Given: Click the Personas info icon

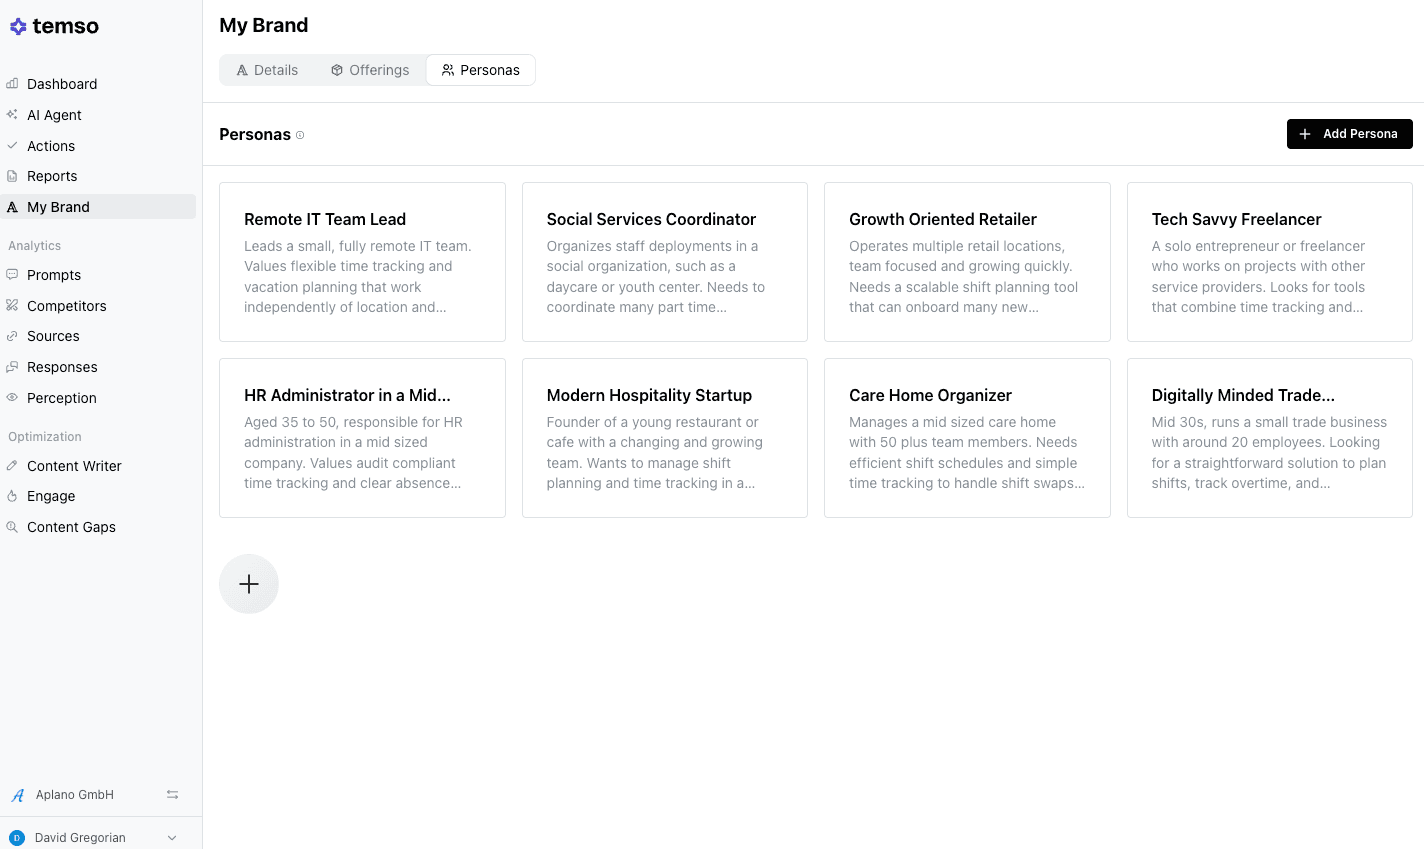Looking at the screenshot, I should click(300, 135).
